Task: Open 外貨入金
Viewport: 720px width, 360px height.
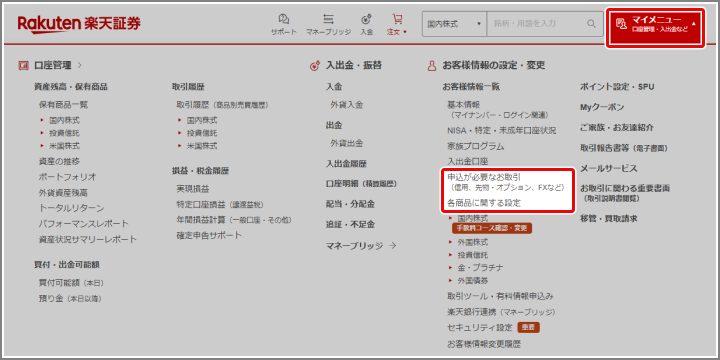Action: pos(347,105)
